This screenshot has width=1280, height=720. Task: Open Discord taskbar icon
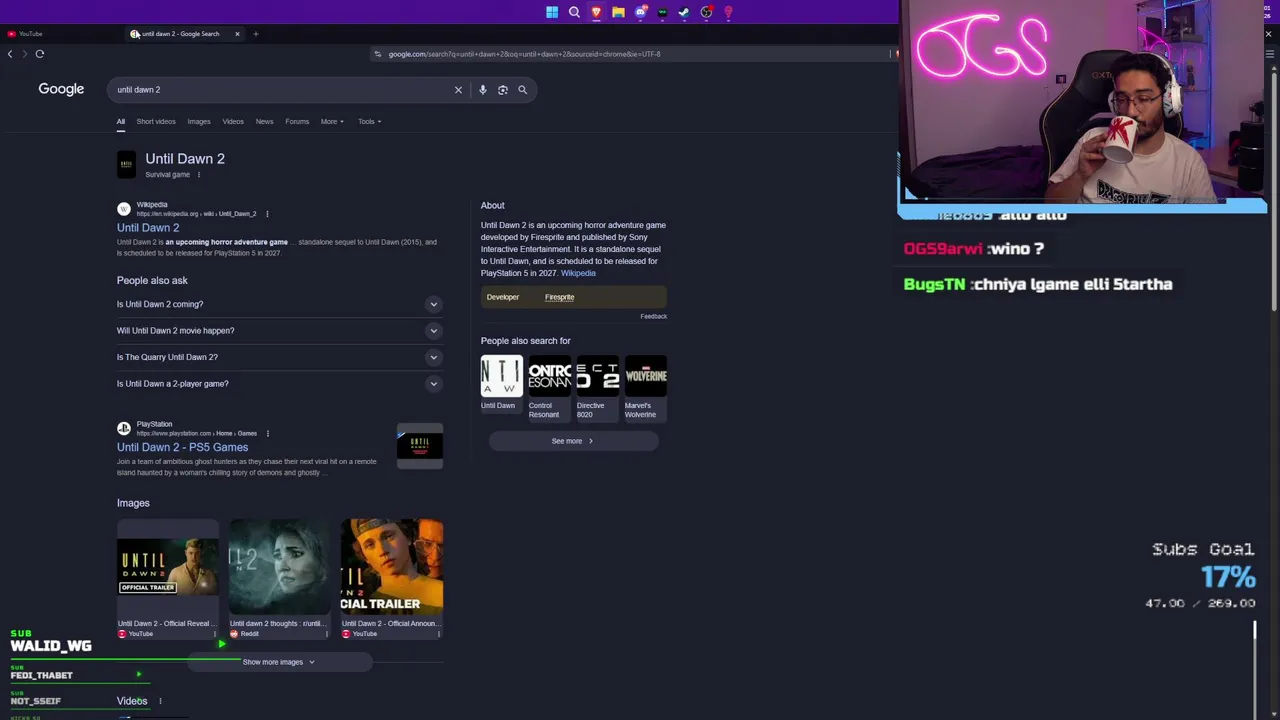(x=640, y=12)
